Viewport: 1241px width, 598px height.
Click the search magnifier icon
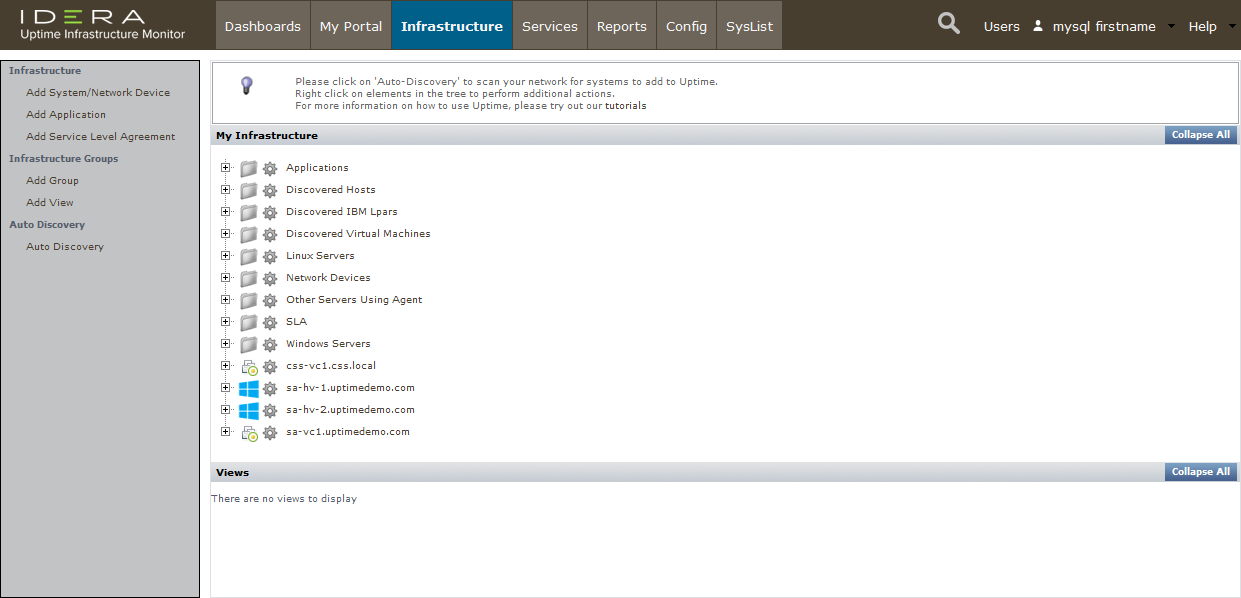(x=949, y=24)
